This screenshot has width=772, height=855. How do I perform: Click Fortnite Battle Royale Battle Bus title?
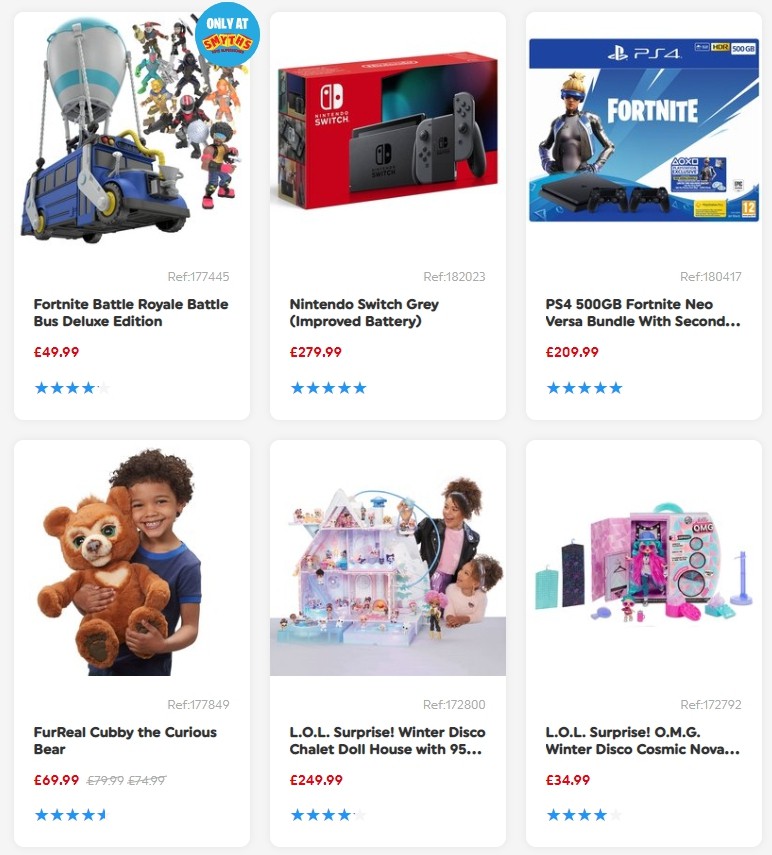pyautogui.click(x=131, y=312)
